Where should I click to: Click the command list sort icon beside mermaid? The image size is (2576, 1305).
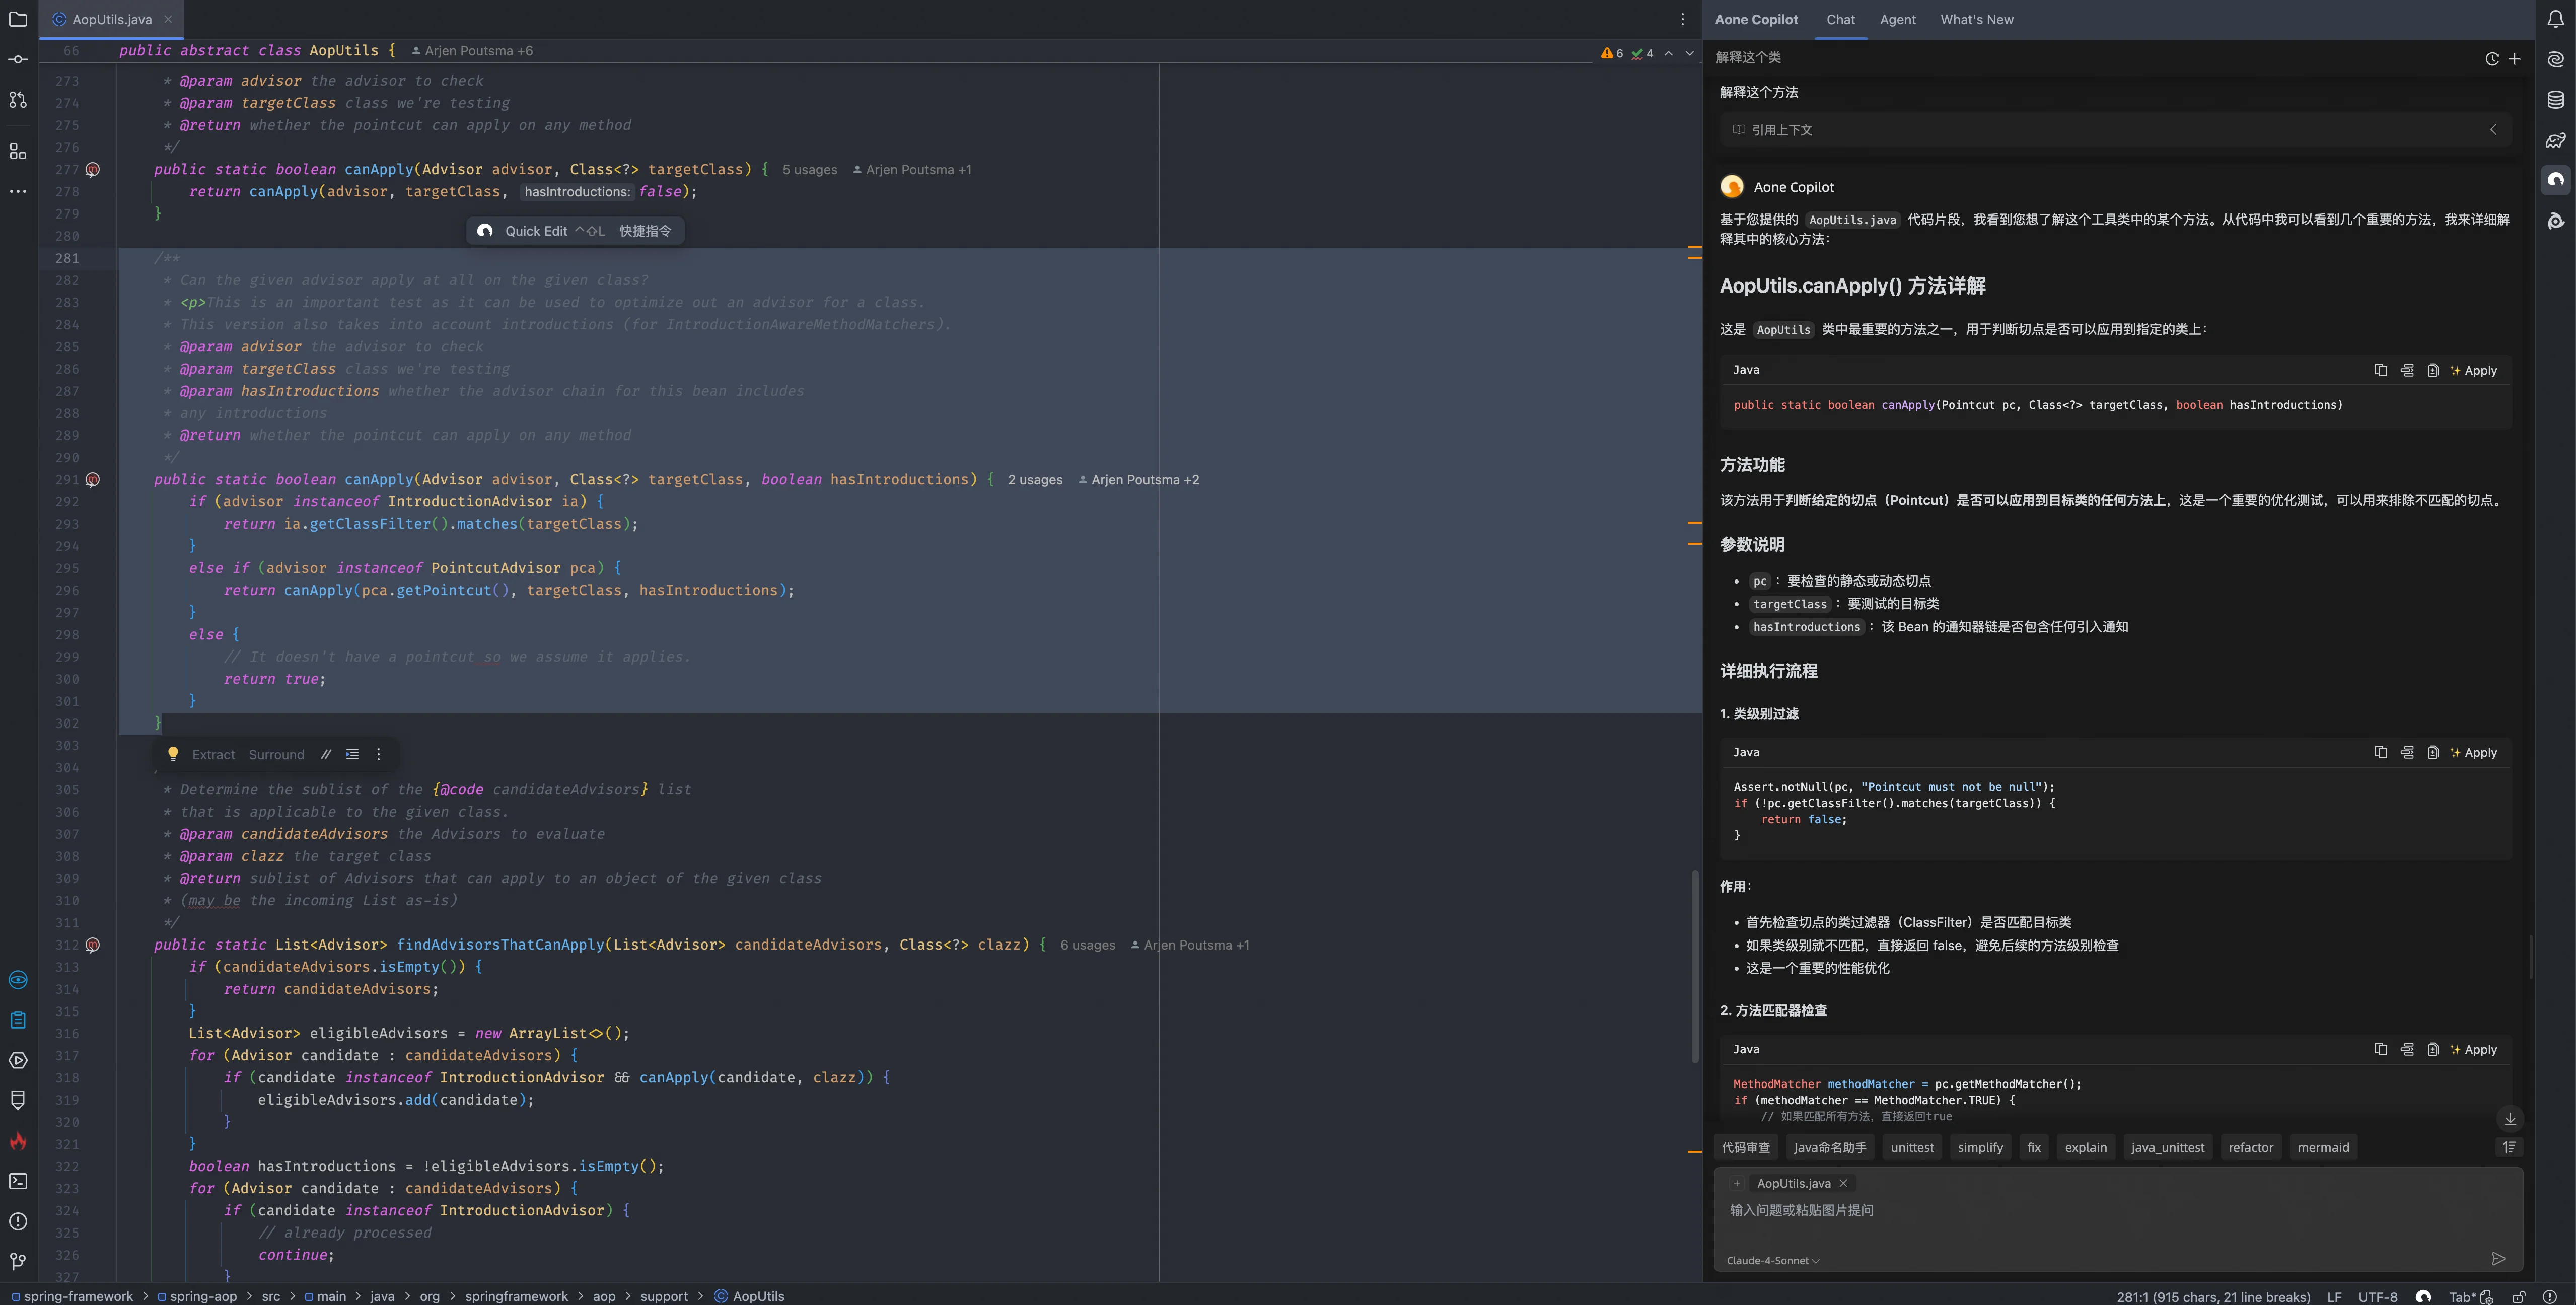[x=2508, y=1147]
